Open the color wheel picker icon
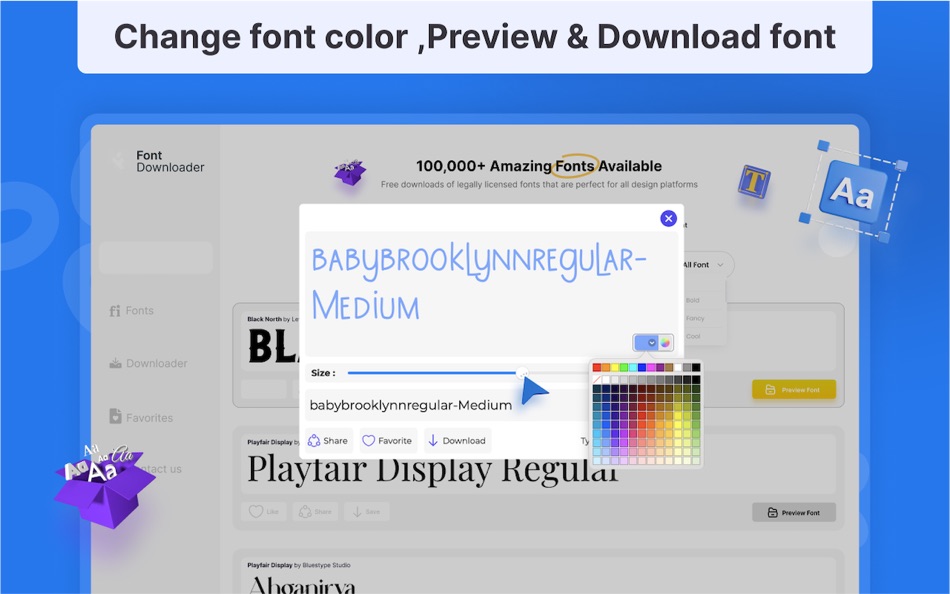Viewport: 950px width, 594px height. point(665,342)
